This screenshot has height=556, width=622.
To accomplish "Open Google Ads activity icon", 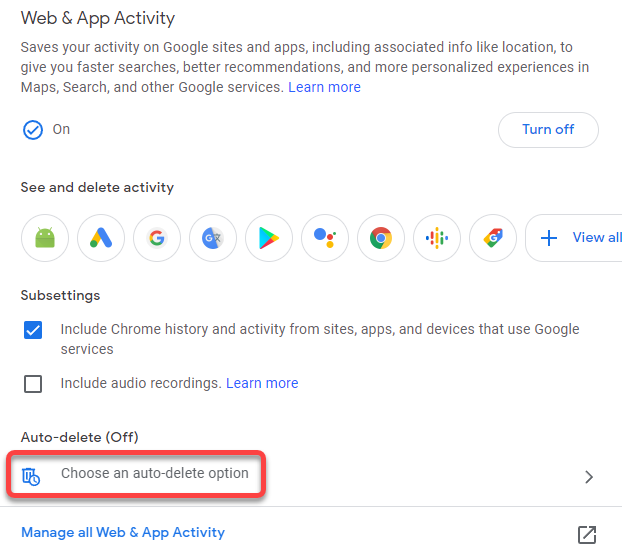I will pos(101,238).
